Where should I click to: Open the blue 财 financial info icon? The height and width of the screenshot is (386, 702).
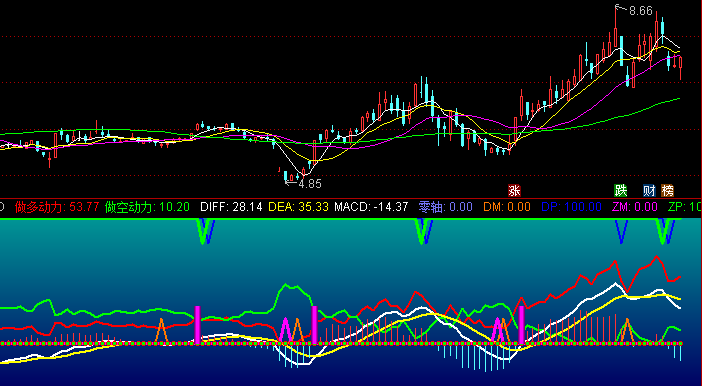[649, 191]
